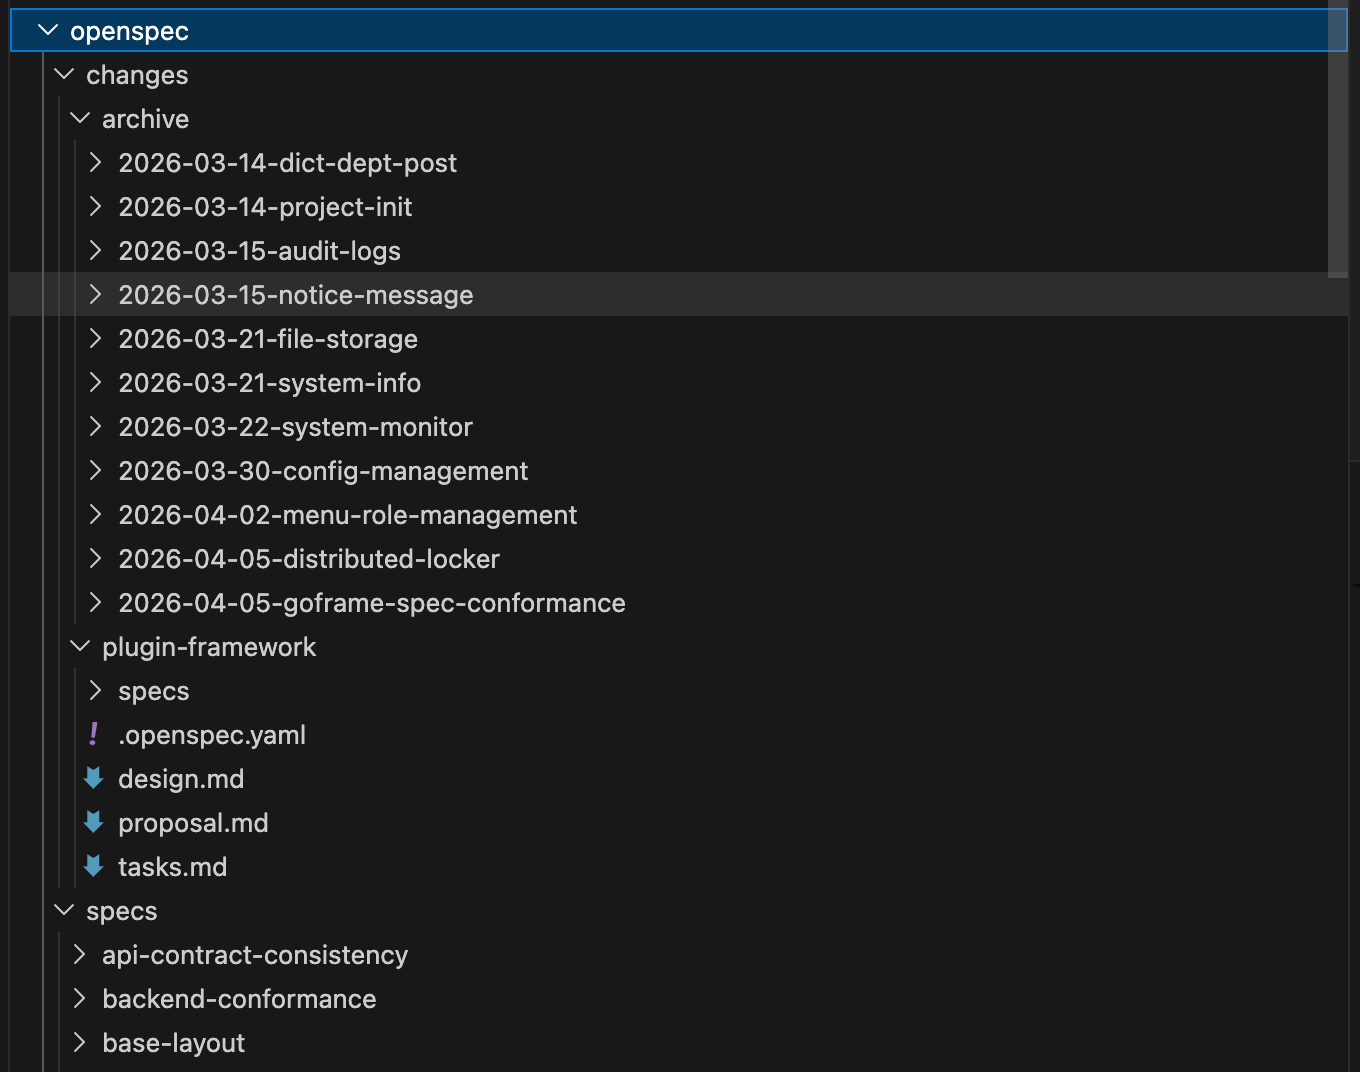Collapse the openspec root folder chevron

click(x=47, y=31)
